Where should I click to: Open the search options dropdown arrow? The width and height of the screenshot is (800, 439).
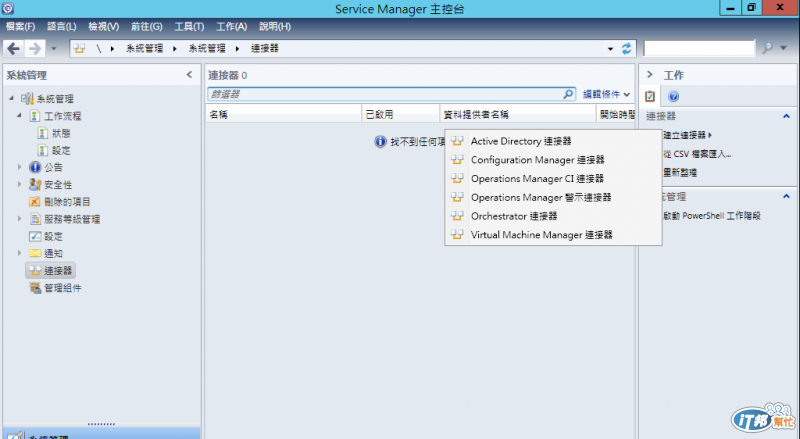coord(784,48)
